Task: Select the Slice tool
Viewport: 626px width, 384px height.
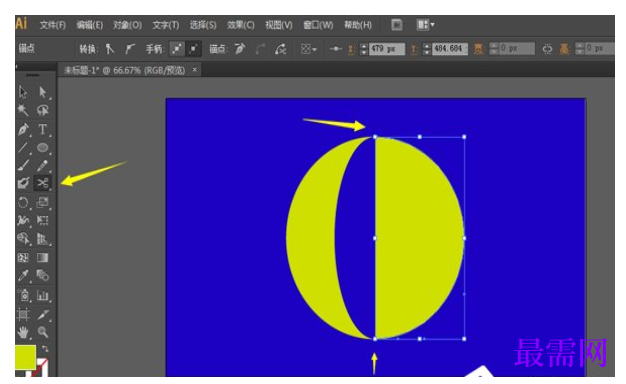Action: (x=42, y=315)
